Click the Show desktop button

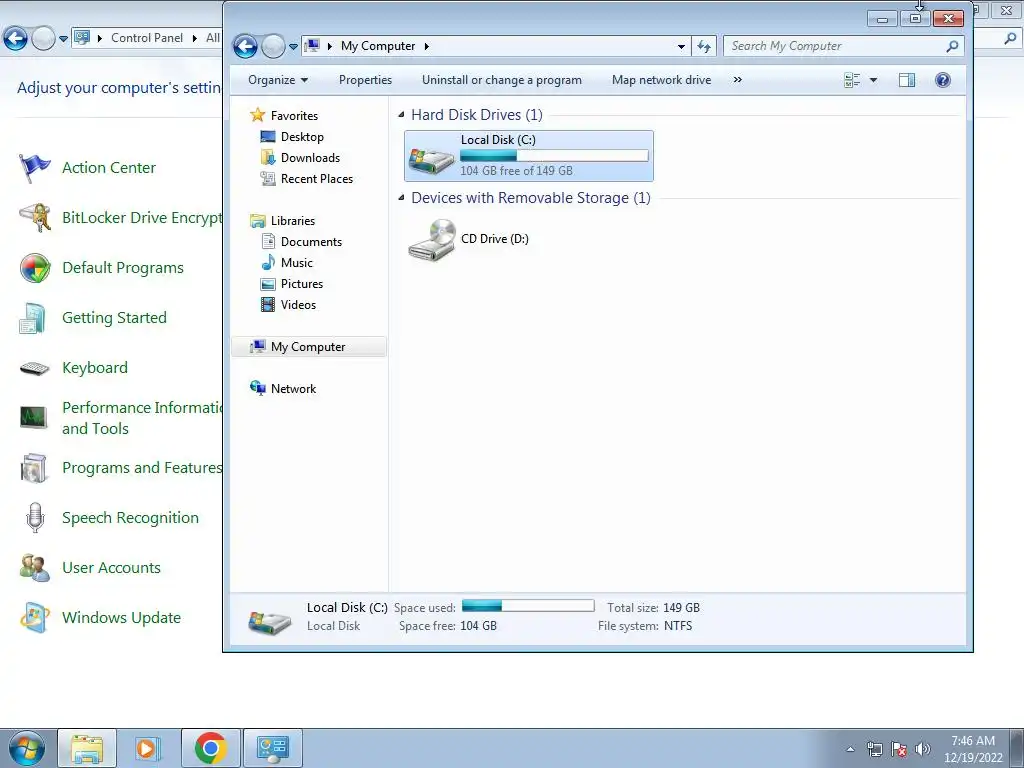click(x=1017, y=748)
